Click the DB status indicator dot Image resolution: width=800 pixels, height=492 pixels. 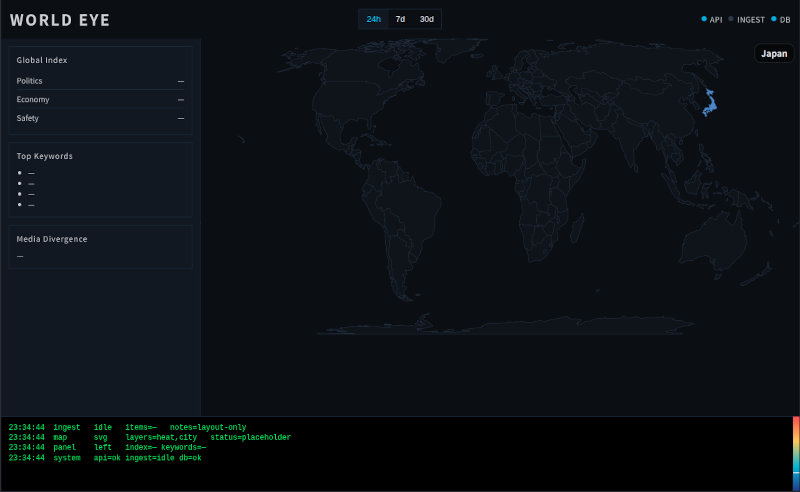(774, 19)
